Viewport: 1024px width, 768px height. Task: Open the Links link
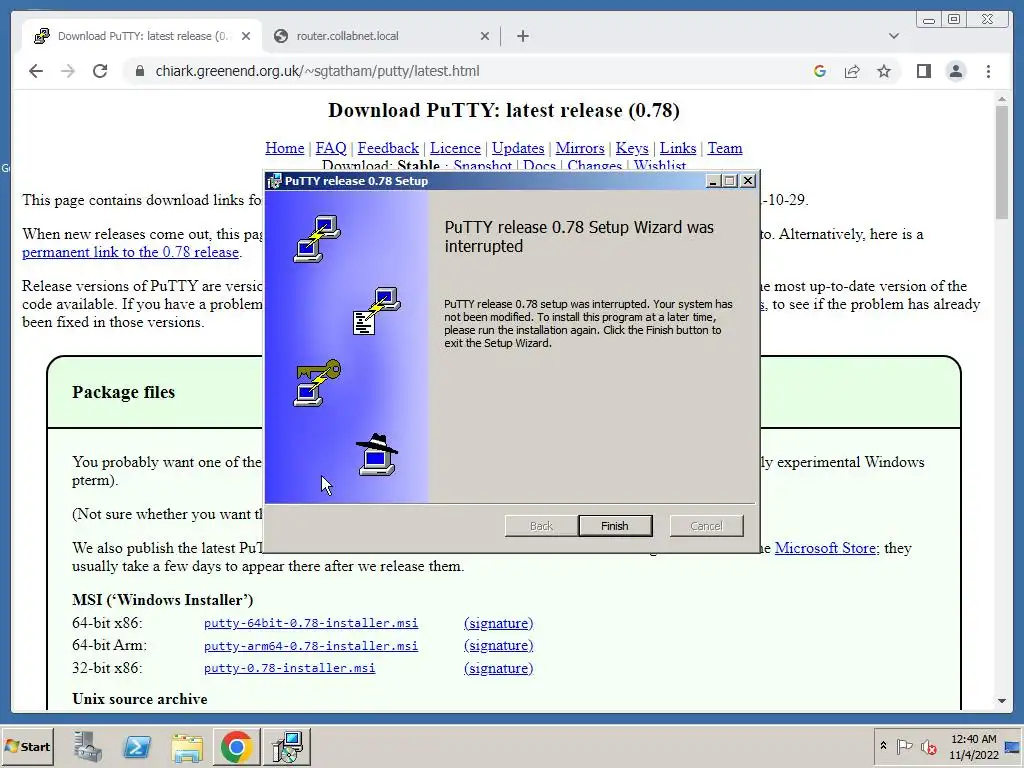pyautogui.click(x=678, y=148)
